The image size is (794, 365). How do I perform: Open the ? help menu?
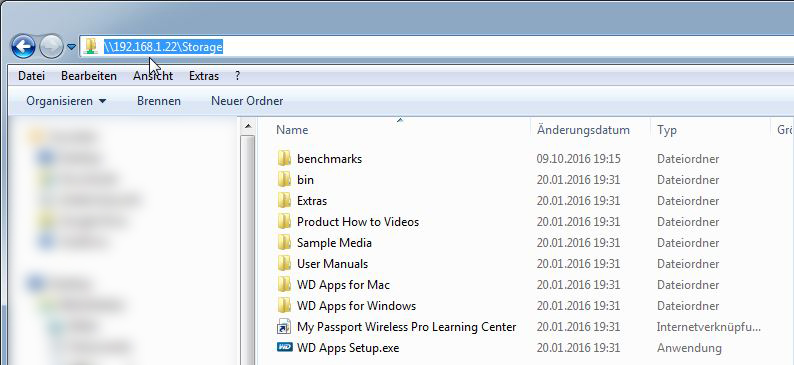(237, 76)
